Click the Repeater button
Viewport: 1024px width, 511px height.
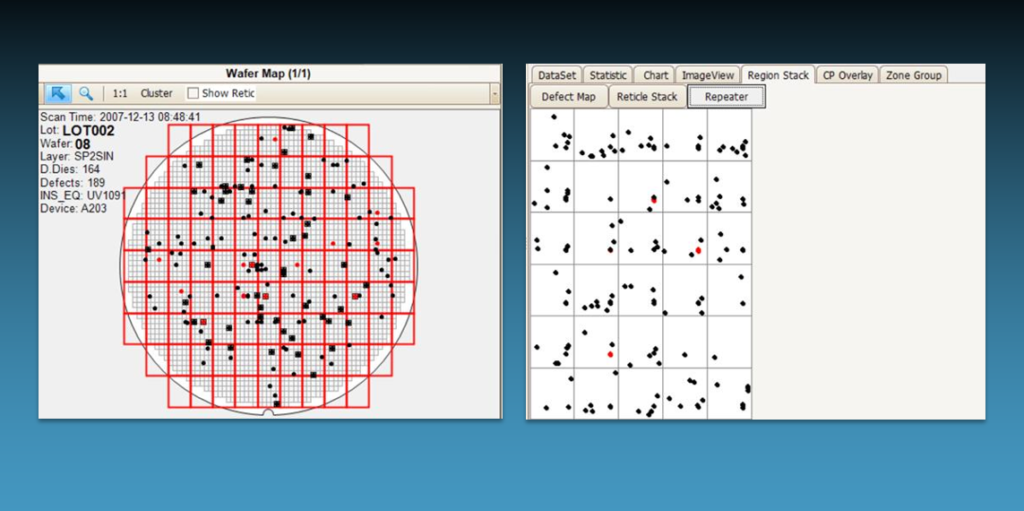click(726, 97)
